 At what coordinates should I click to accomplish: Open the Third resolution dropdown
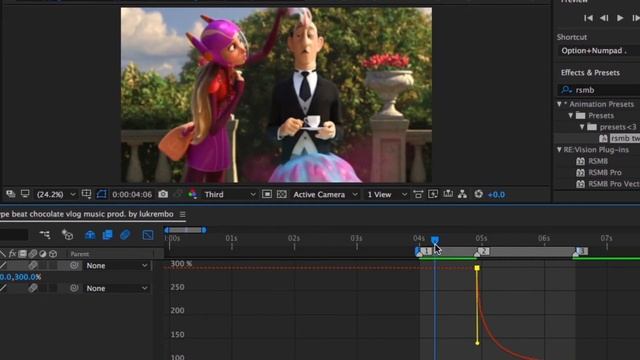click(x=230, y=195)
